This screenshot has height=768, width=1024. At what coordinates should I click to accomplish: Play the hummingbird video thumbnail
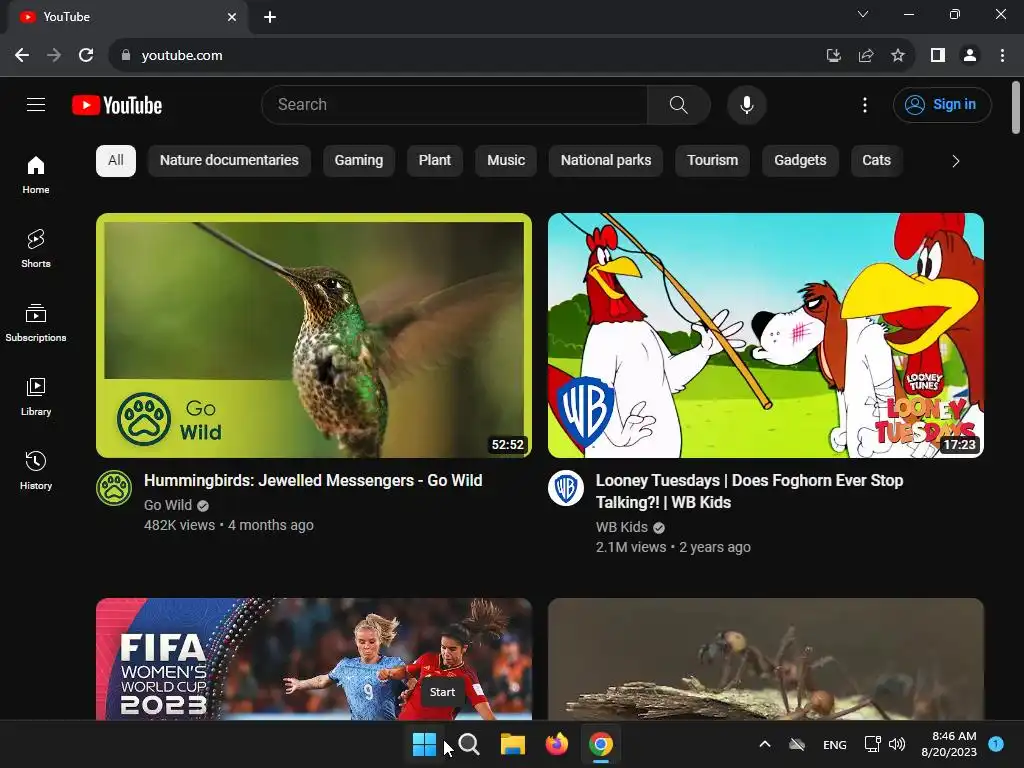click(313, 335)
